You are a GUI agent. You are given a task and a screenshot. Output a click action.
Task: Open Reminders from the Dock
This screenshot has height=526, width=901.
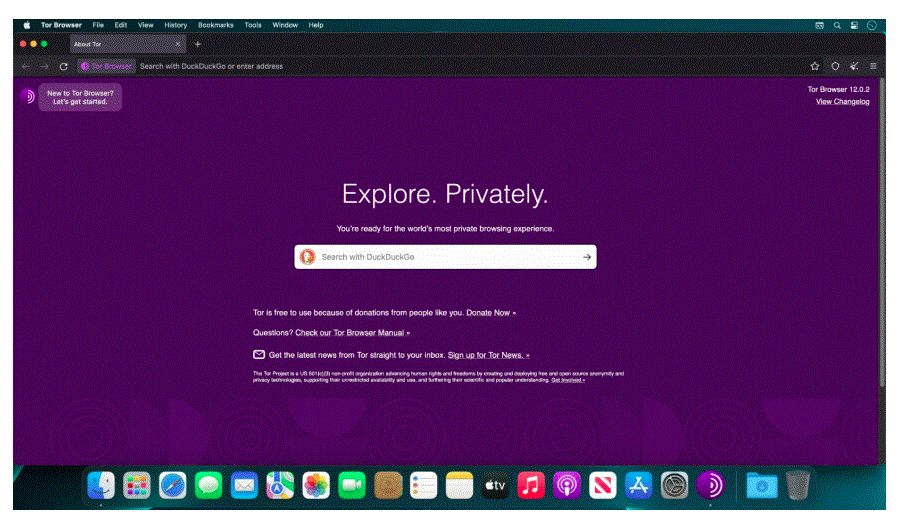(x=423, y=486)
